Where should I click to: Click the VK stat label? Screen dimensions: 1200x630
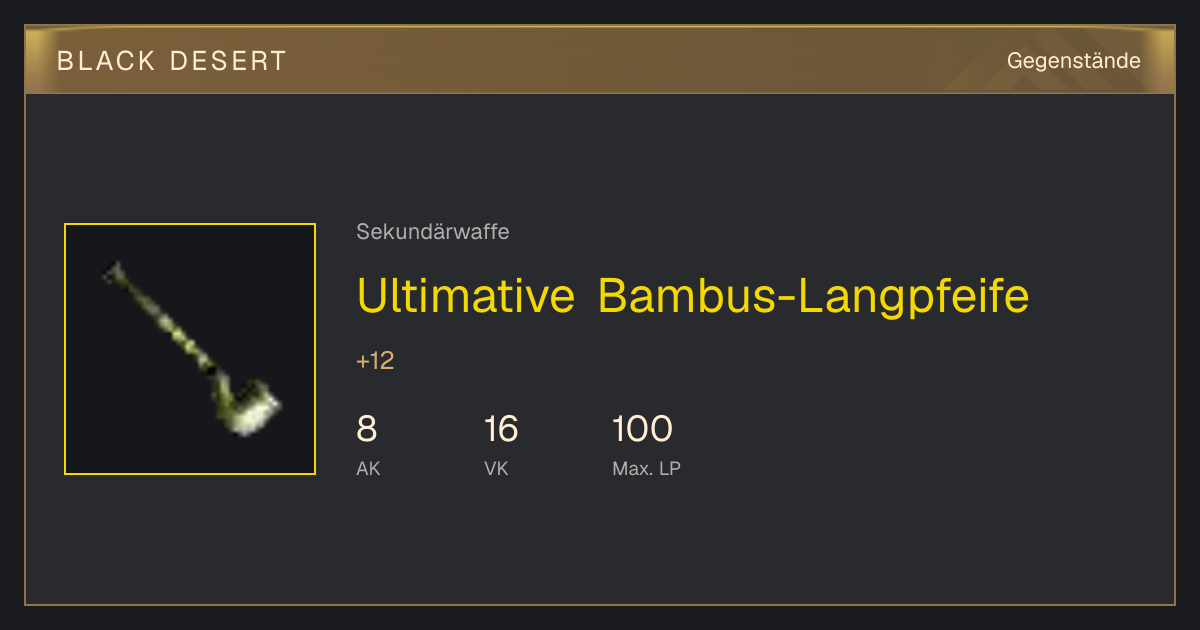point(496,468)
